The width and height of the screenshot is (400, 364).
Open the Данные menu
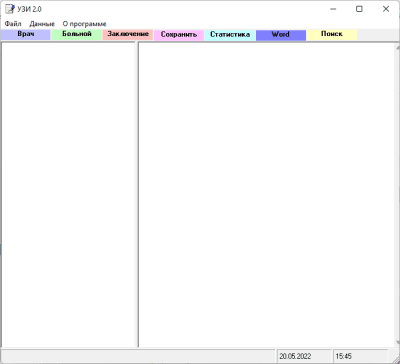point(42,24)
